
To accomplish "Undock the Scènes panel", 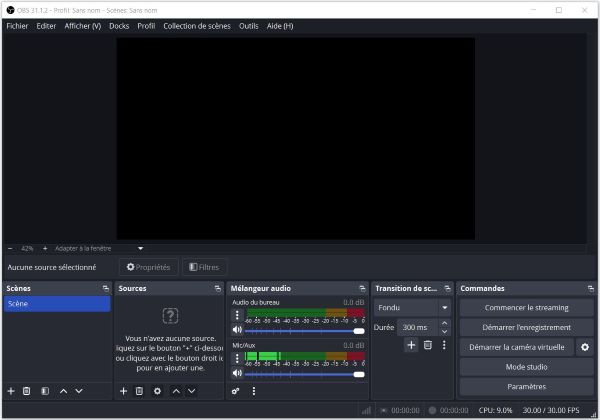I will click(x=106, y=288).
